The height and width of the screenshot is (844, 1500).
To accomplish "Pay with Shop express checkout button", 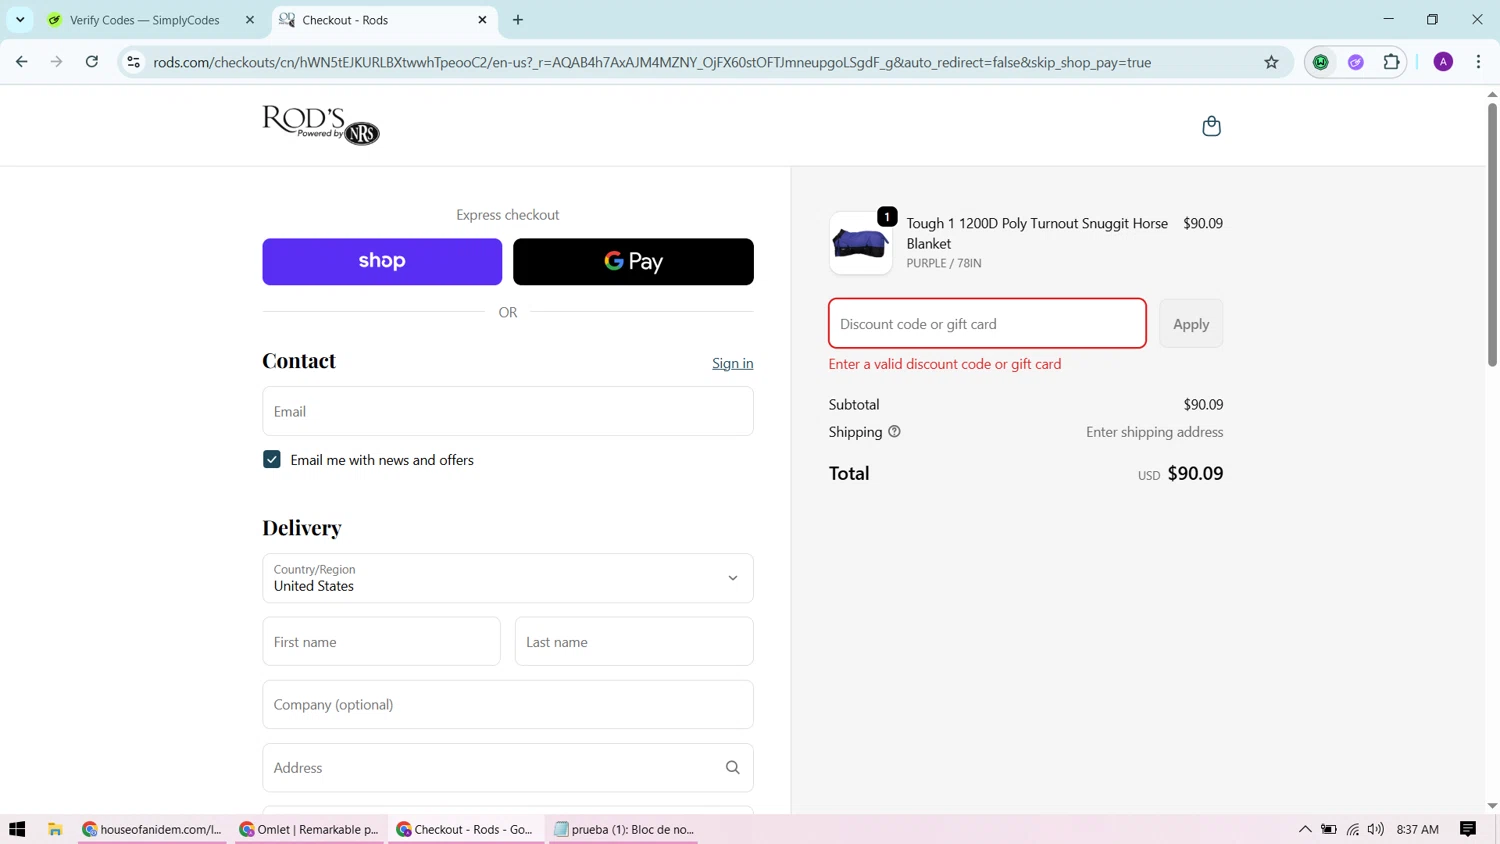I will click(x=382, y=261).
